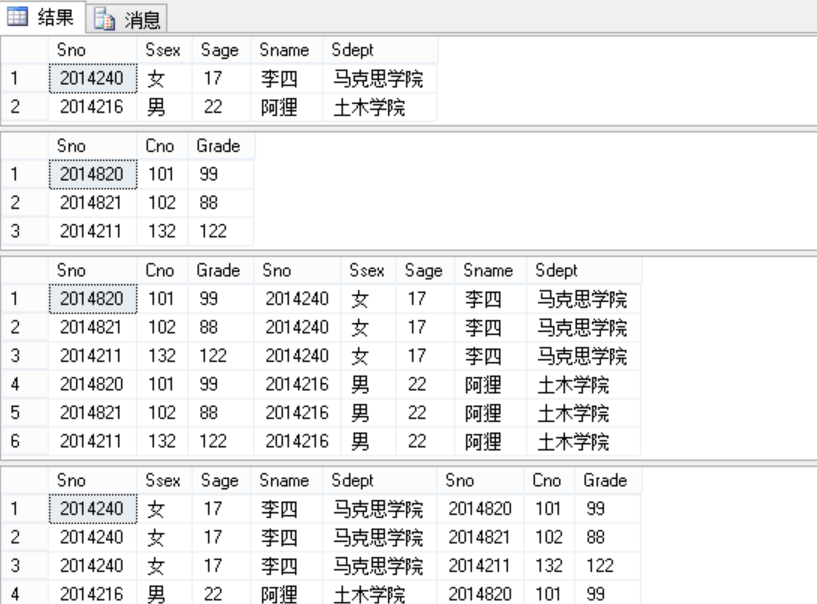The width and height of the screenshot is (817, 604).
Task: Click 2014211 Sno cell in second result grid
Action: pyautogui.click(x=93, y=231)
